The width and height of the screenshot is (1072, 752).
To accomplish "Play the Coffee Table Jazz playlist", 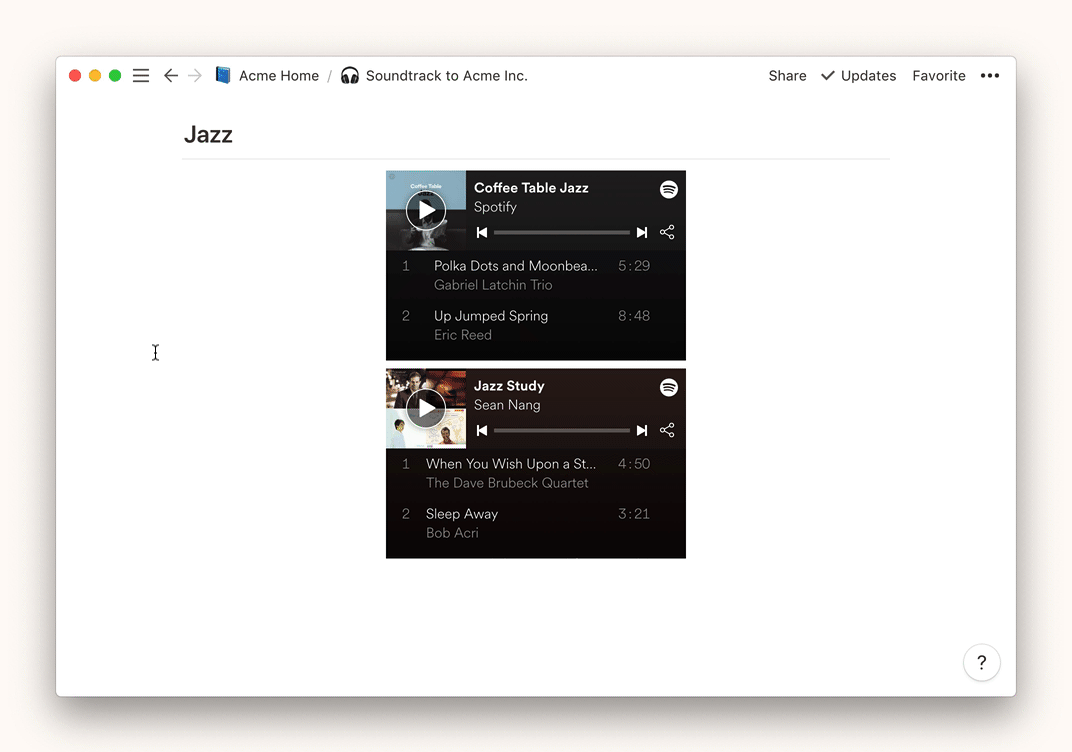I will [426, 210].
